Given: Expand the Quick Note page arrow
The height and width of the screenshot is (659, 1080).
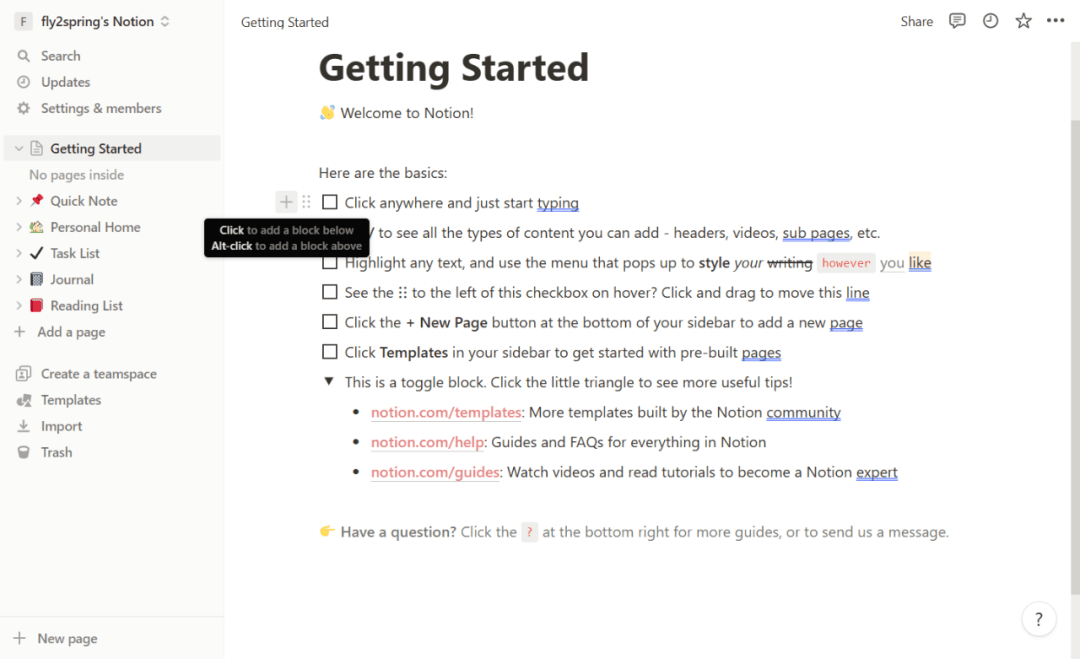Looking at the screenshot, I should click(x=19, y=201).
